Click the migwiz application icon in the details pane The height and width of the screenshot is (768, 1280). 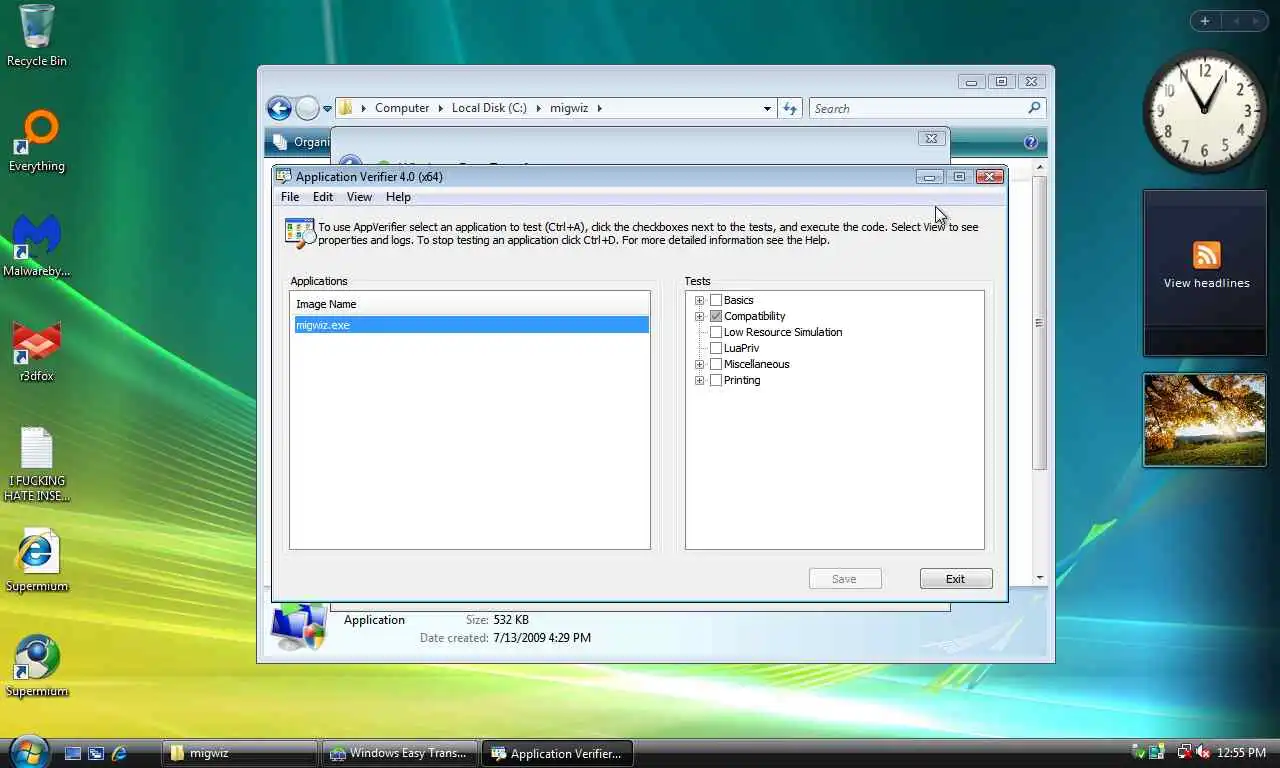pyautogui.click(x=298, y=627)
